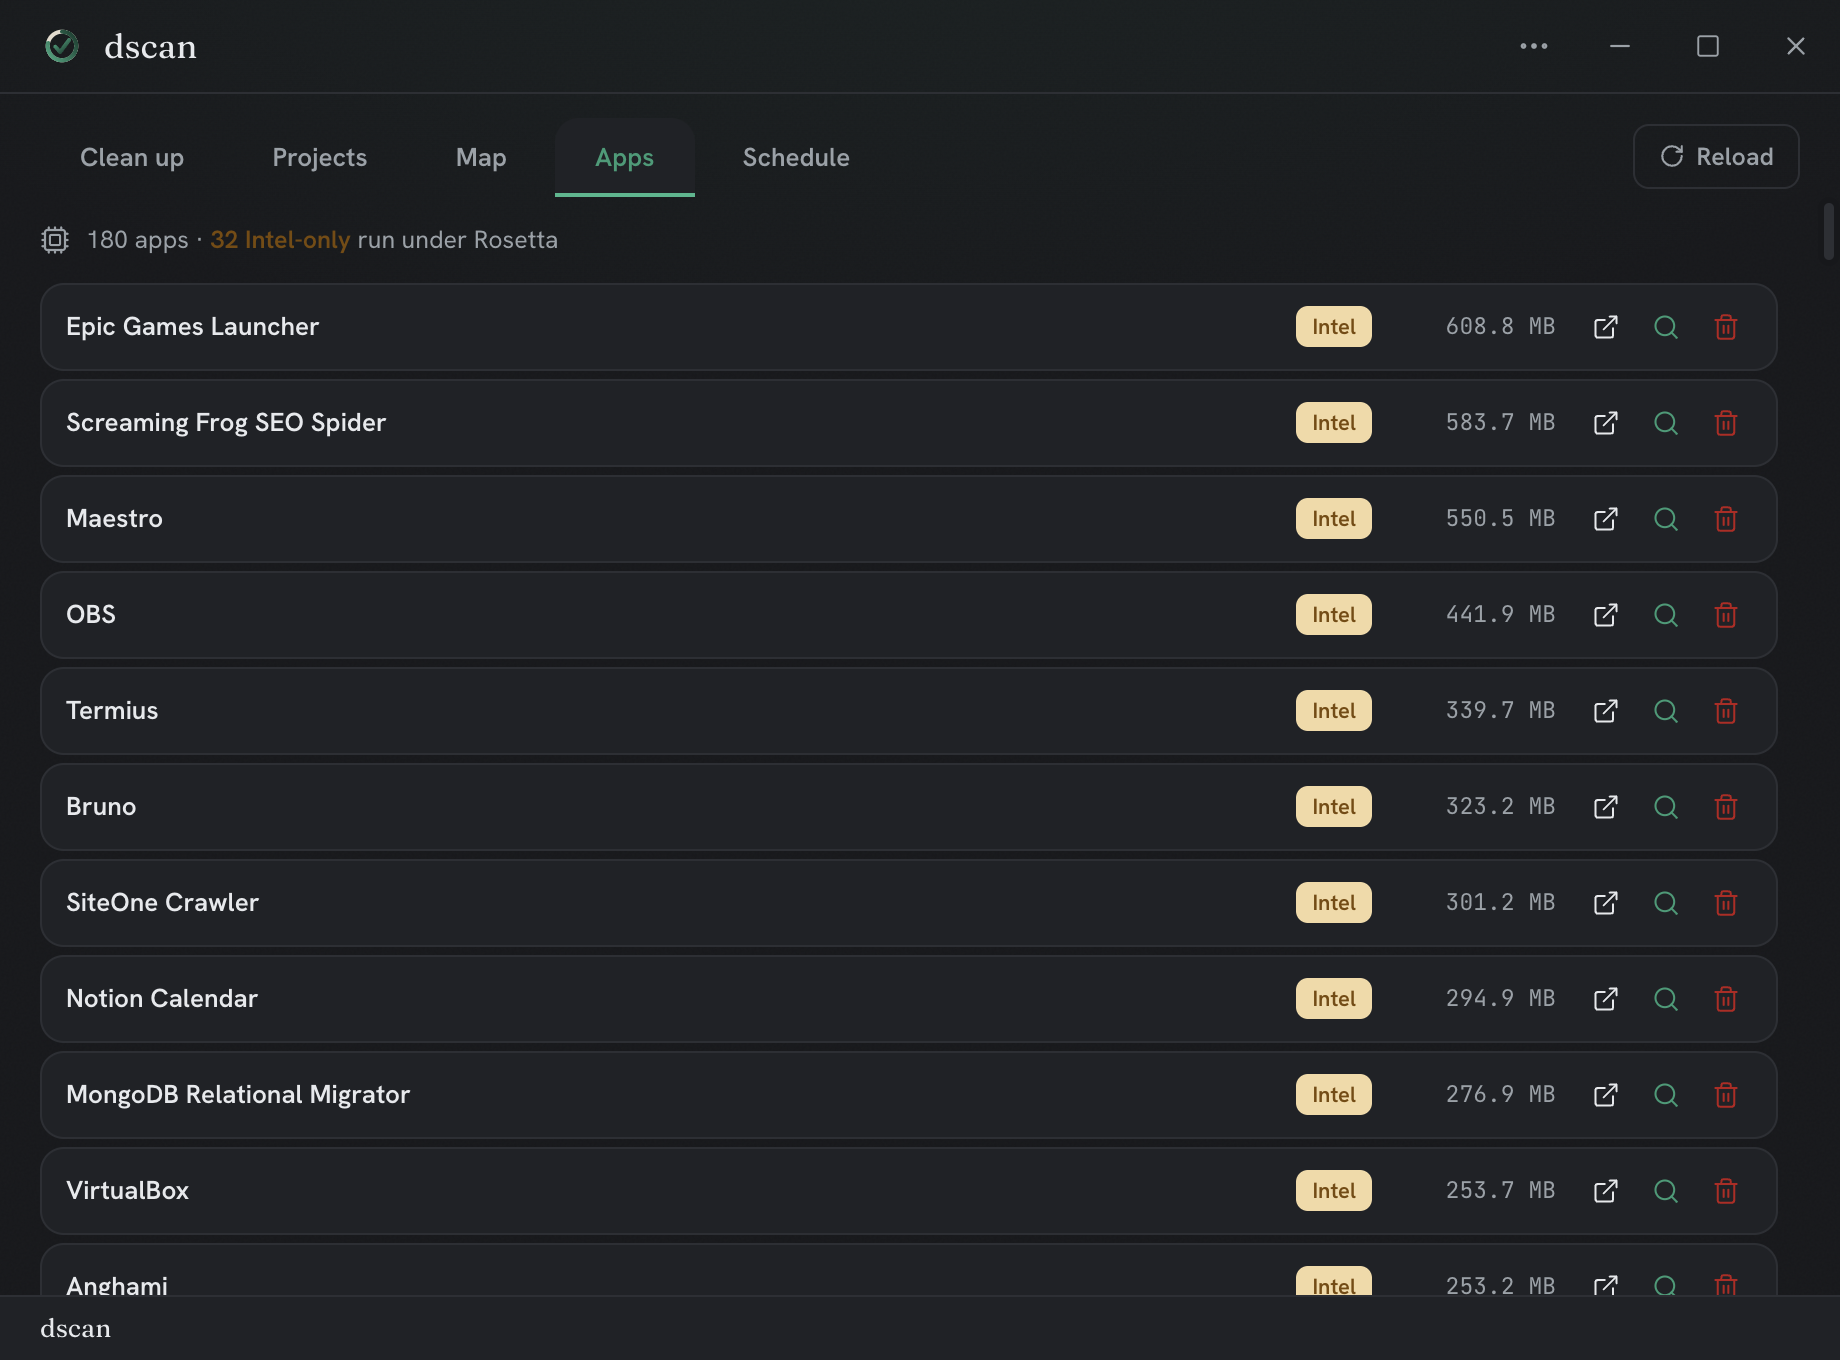Click the magnifier icon for OBS
Screen dimensions: 1840x1360
pyautogui.click(x=1666, y=615)
